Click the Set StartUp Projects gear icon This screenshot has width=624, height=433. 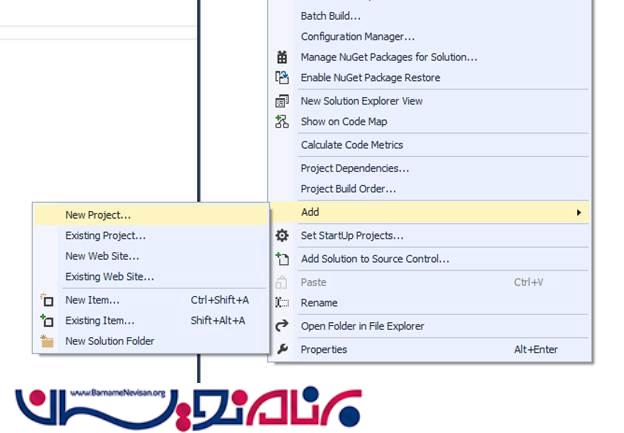282,236
